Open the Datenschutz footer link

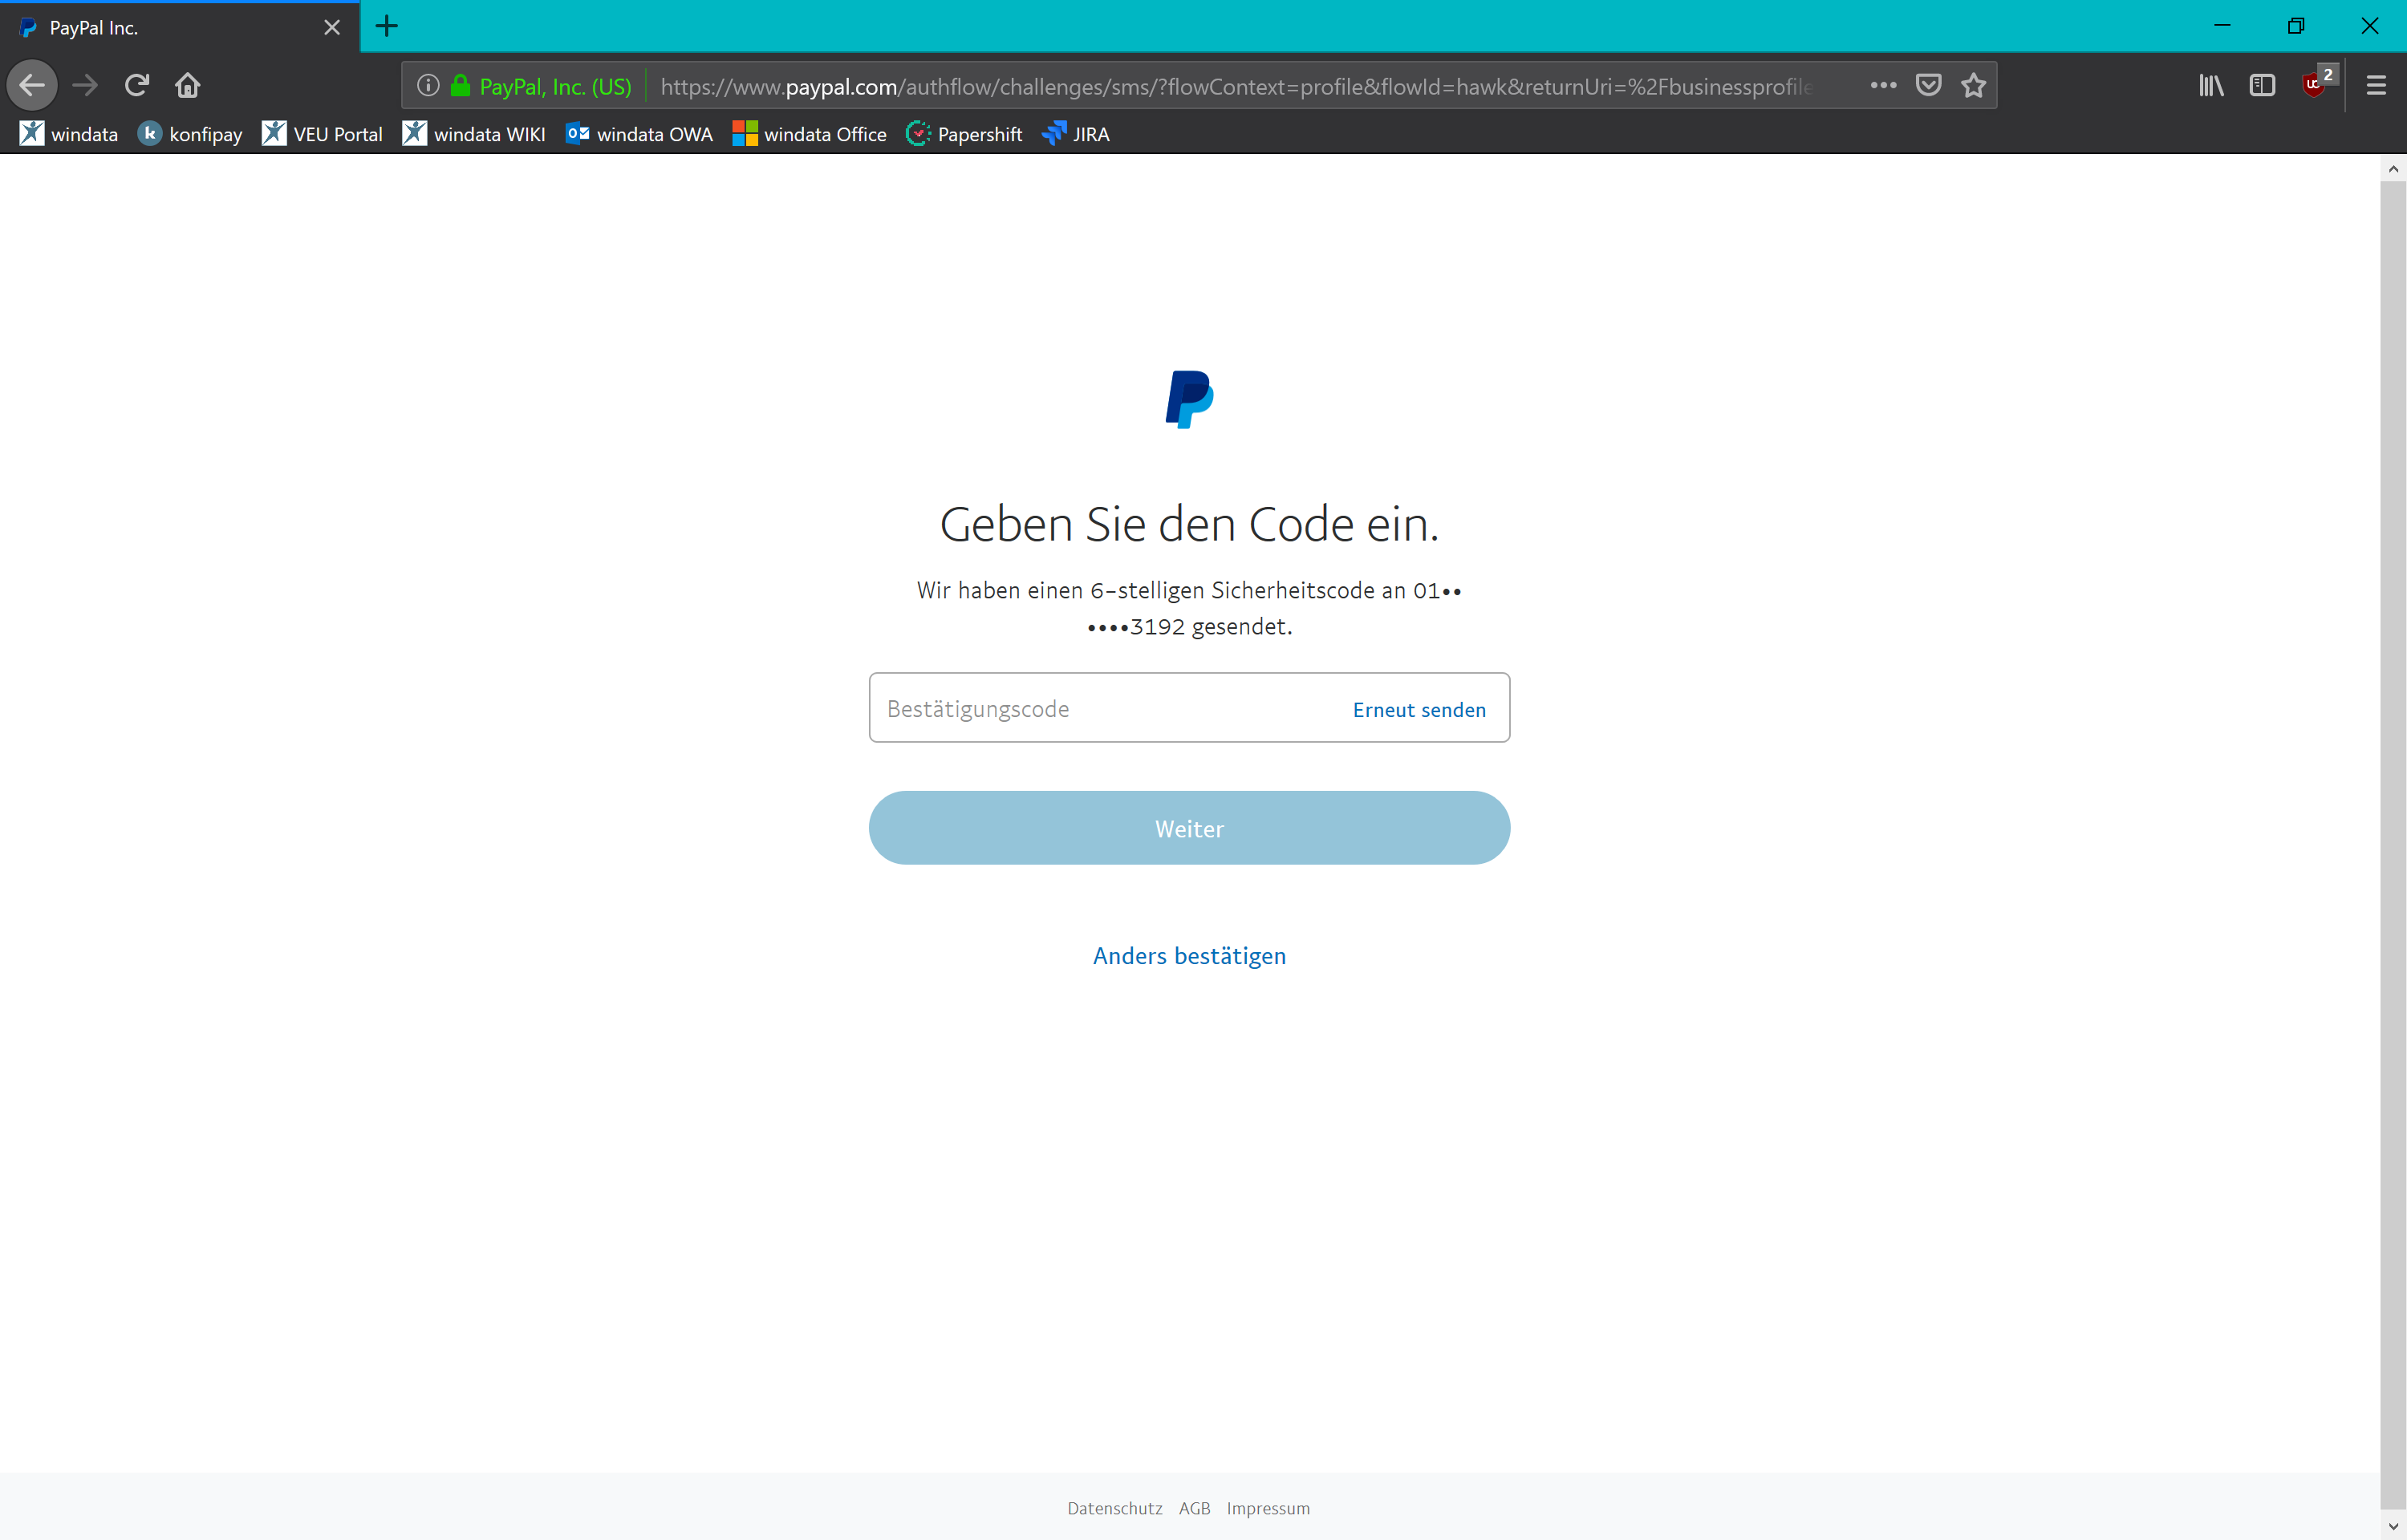tap(1115, 1508)
